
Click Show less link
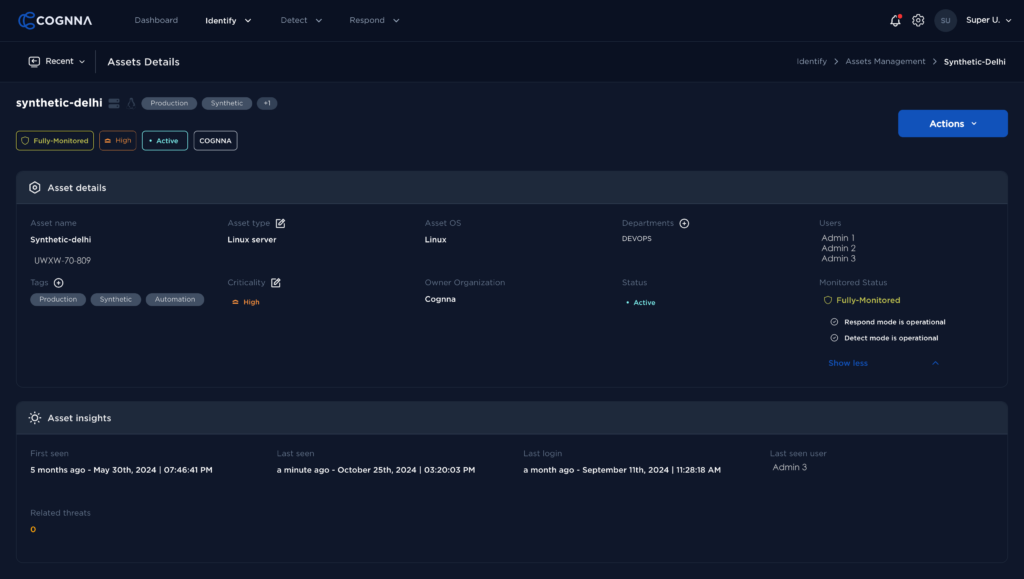click(x=848, y=363)
